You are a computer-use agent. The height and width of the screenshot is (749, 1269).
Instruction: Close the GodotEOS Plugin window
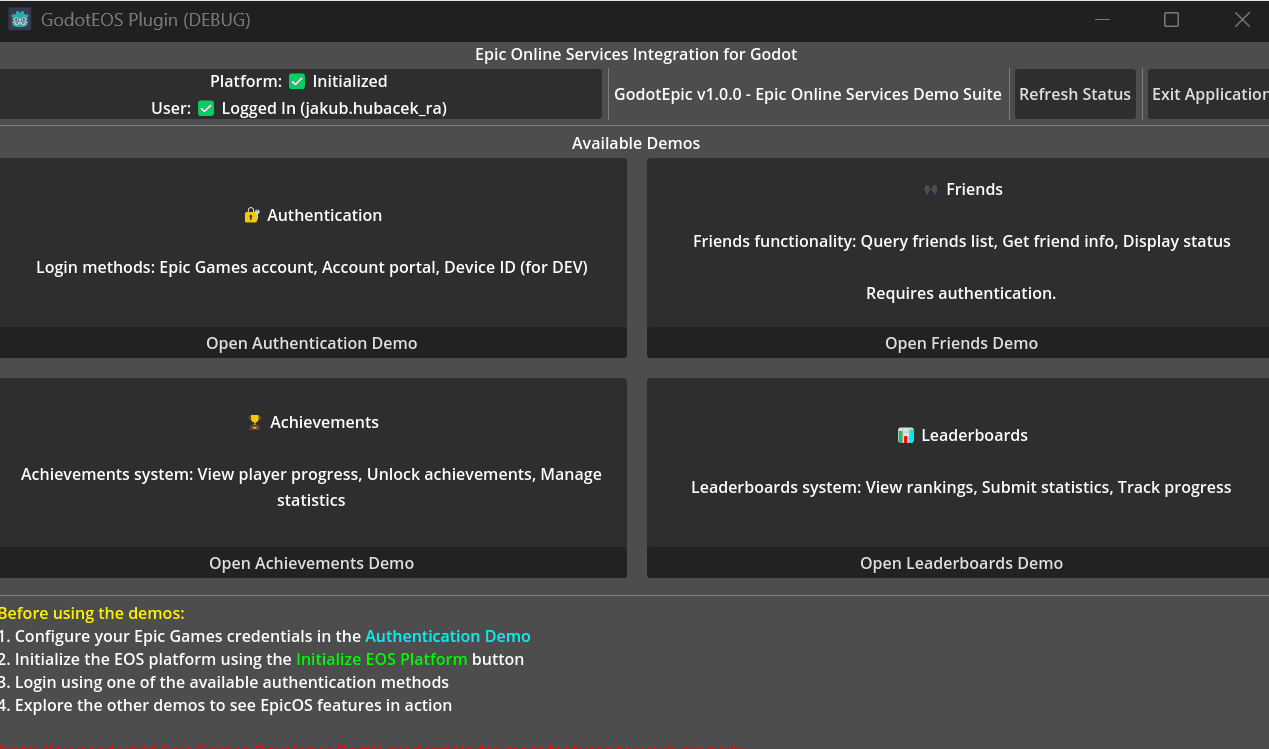1242,19
